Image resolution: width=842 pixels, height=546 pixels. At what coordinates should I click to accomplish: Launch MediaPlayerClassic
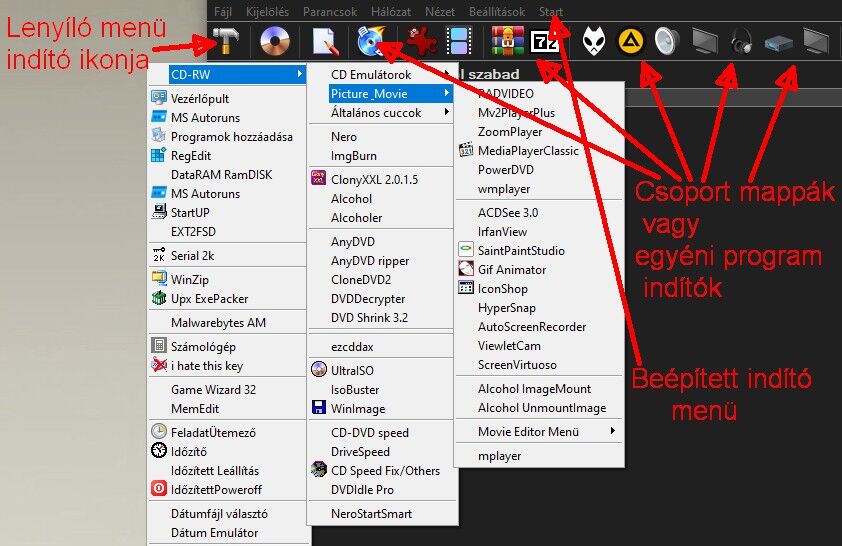point(539,151)
